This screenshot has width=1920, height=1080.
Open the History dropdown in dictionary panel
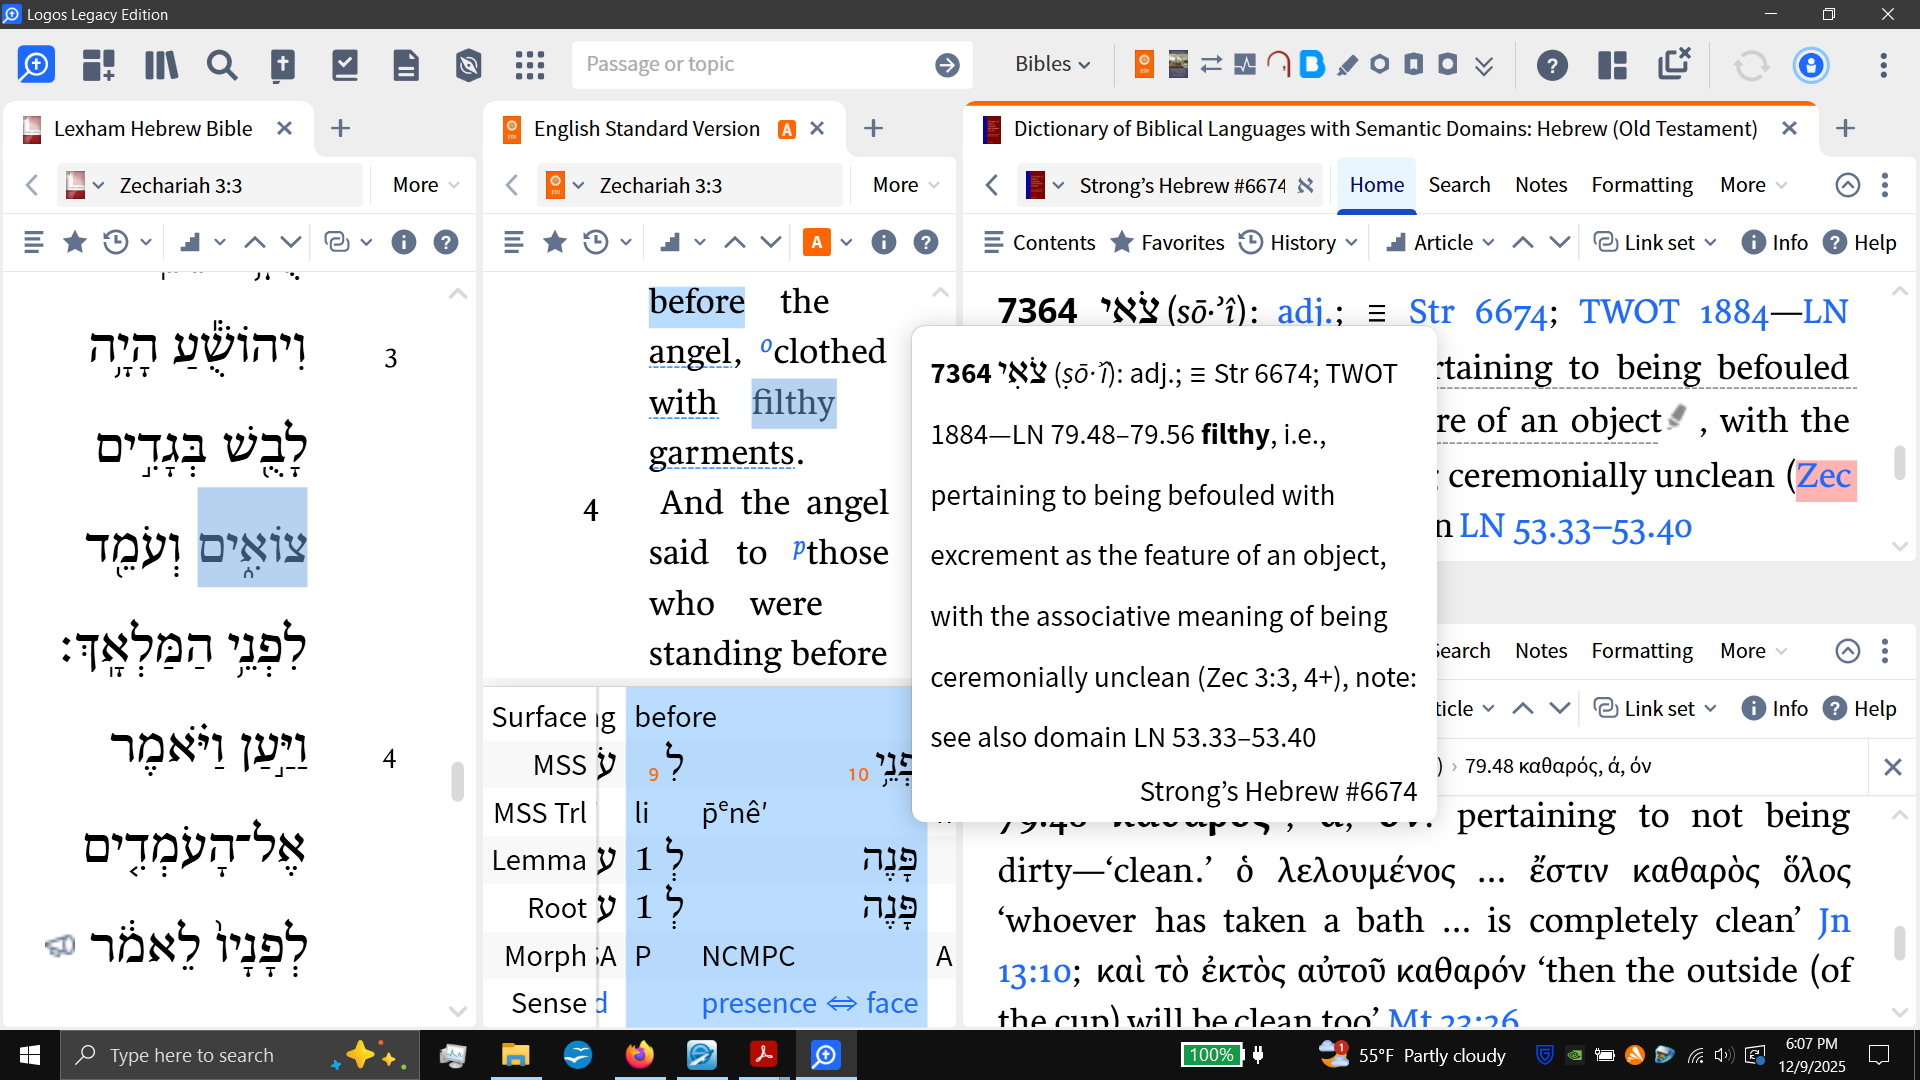point(1298,242)
